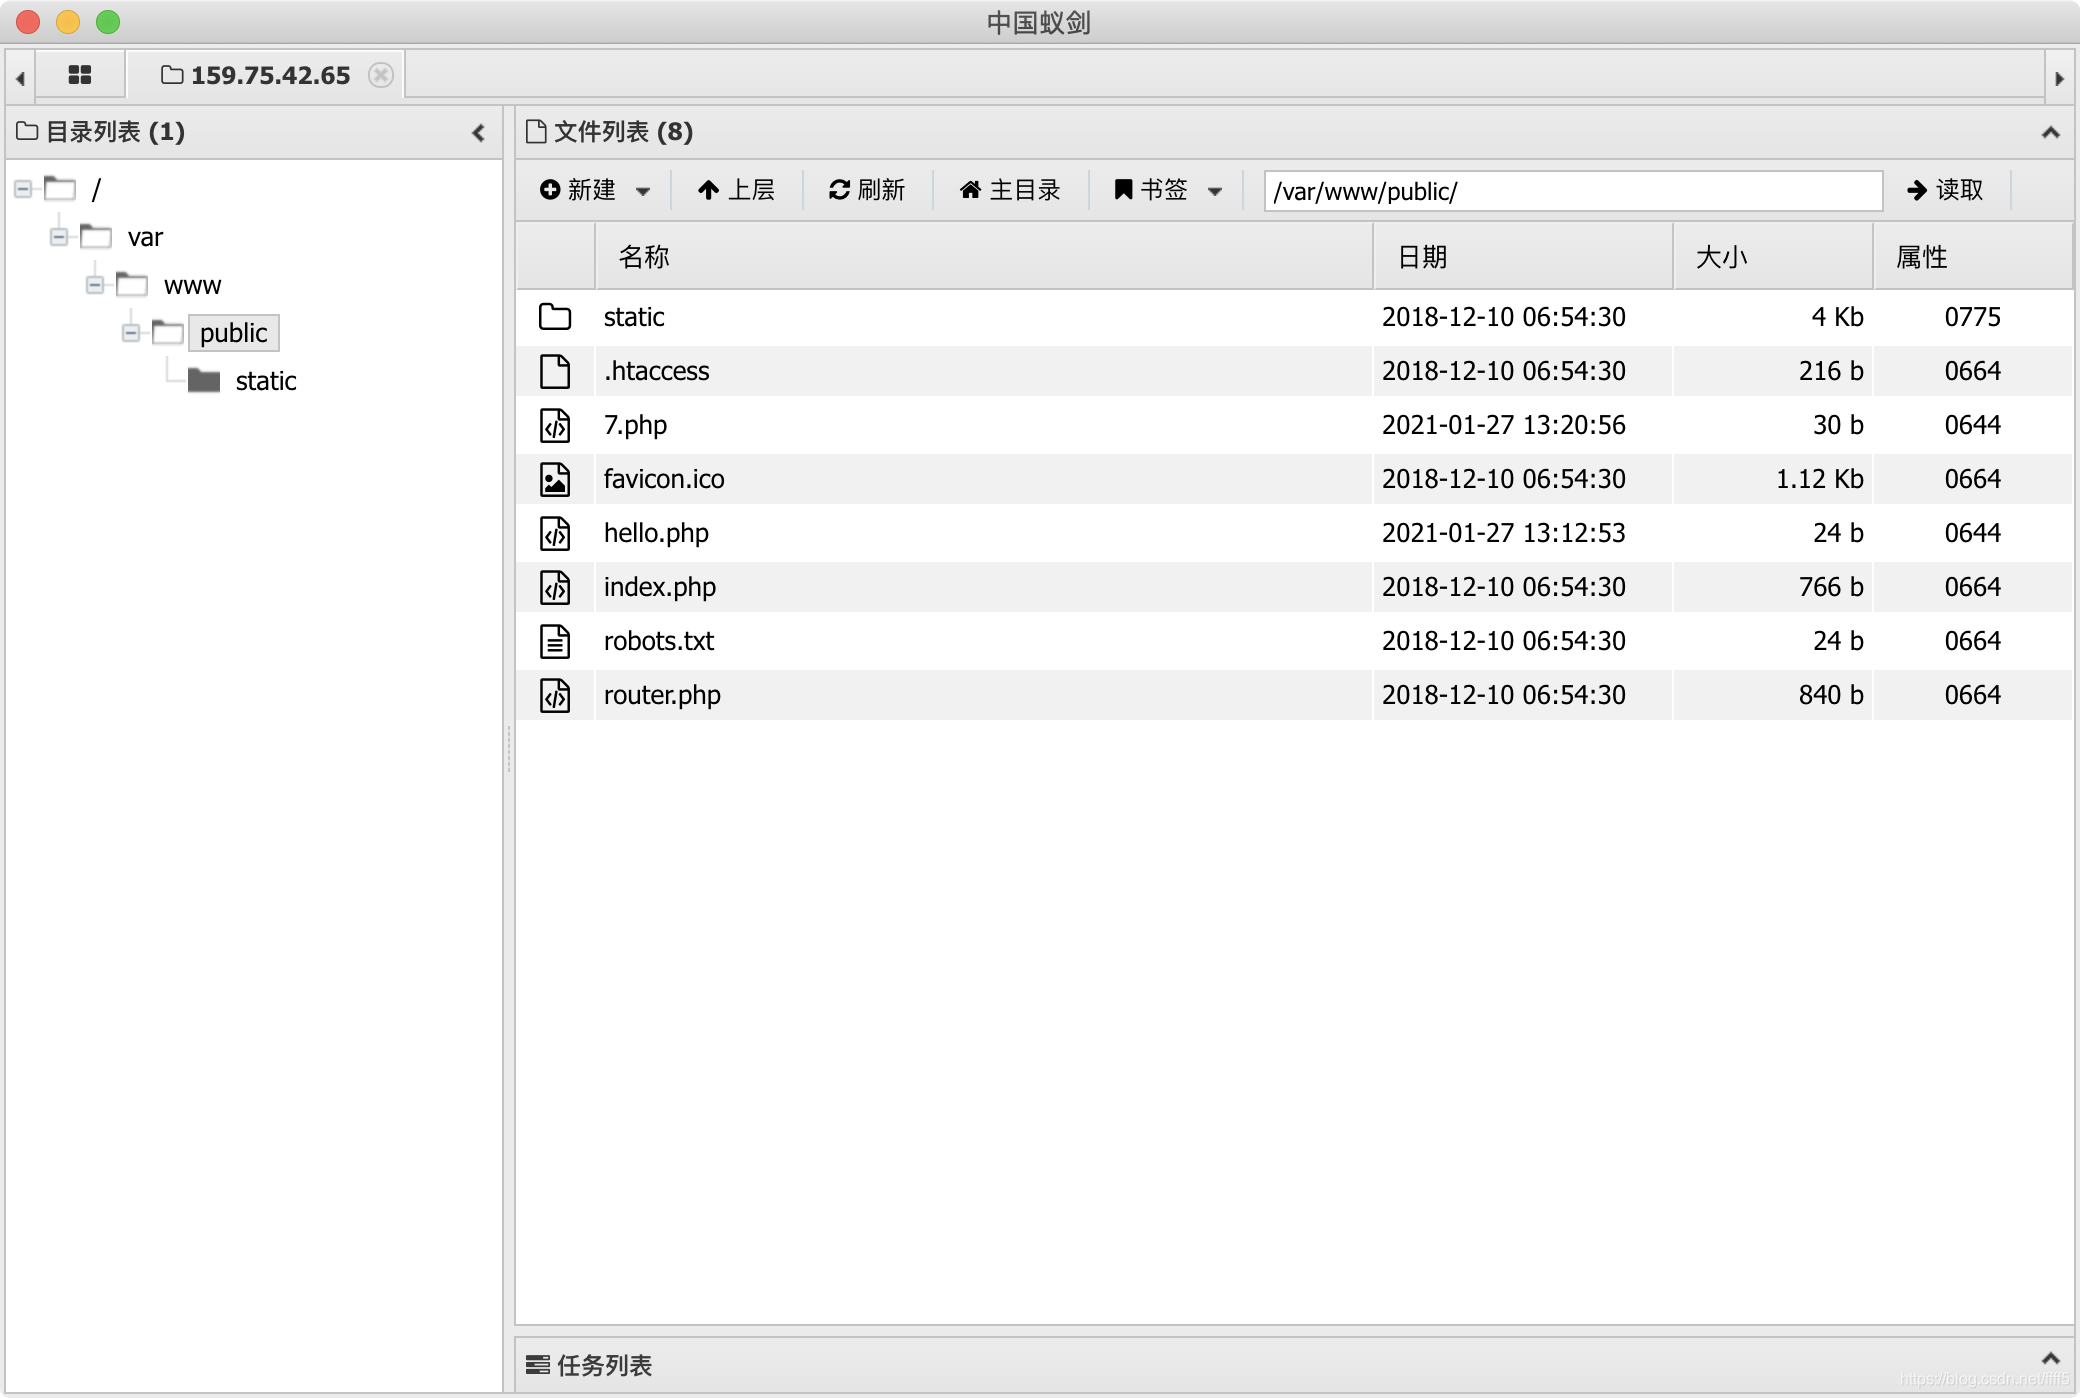Click the 0775 attribute cell
Screen dimensions: 2080x1398
[1972, 317]
